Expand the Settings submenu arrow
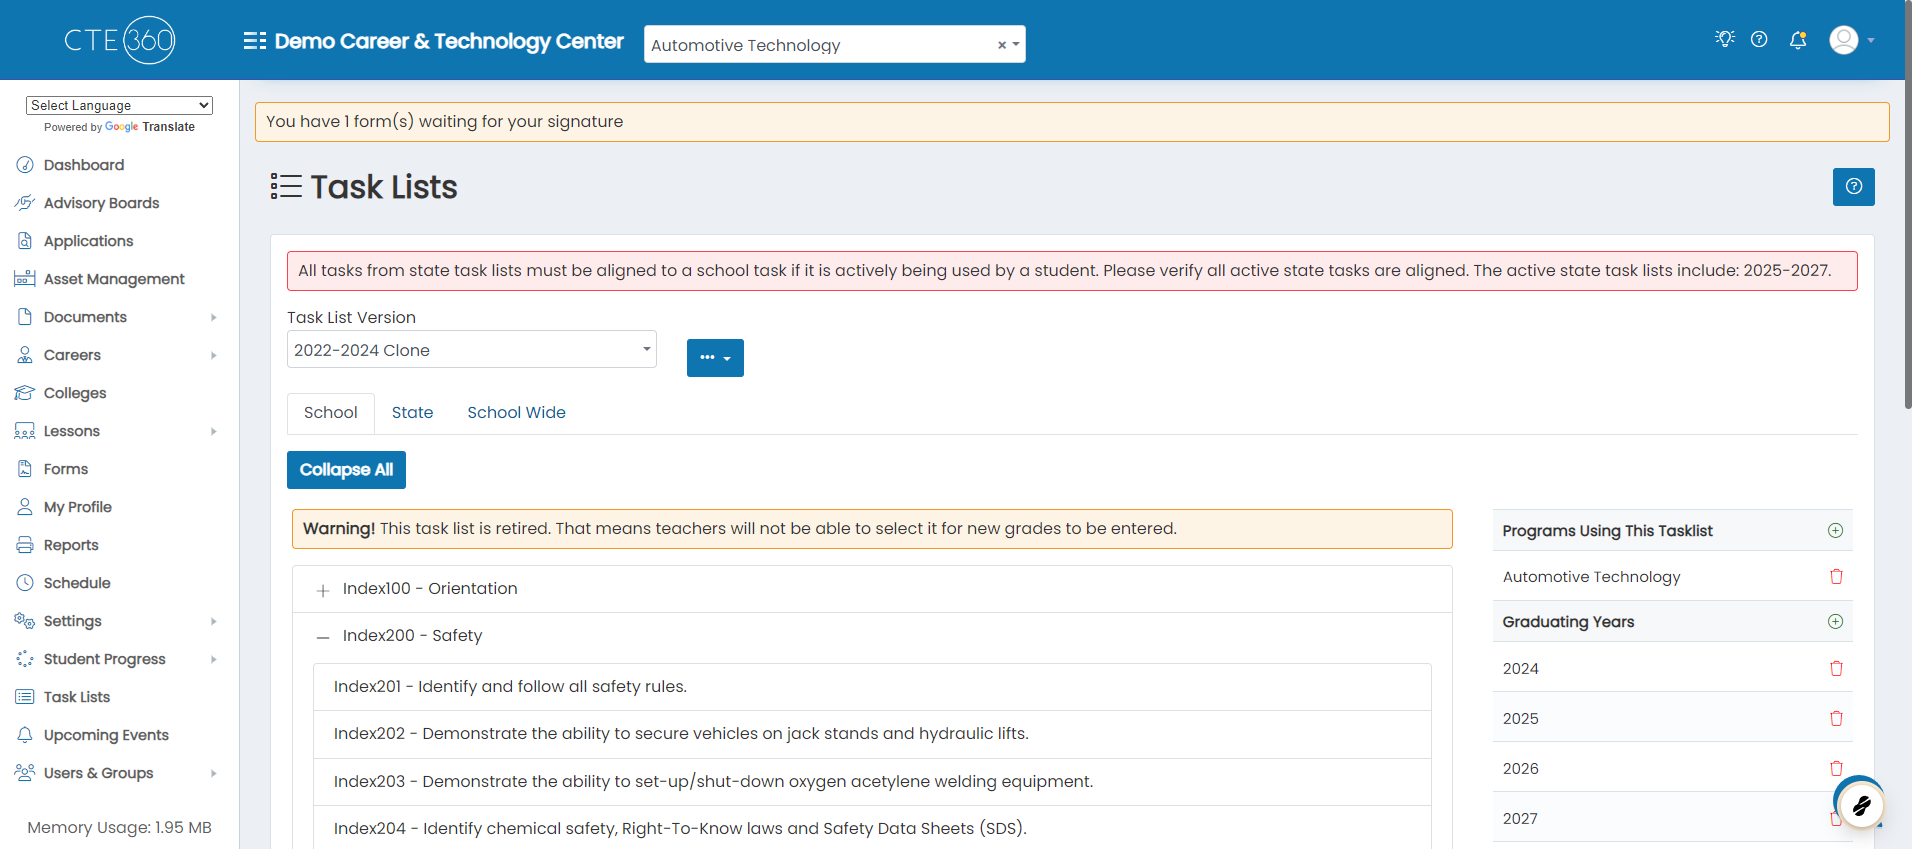 (x=213, y=621)
